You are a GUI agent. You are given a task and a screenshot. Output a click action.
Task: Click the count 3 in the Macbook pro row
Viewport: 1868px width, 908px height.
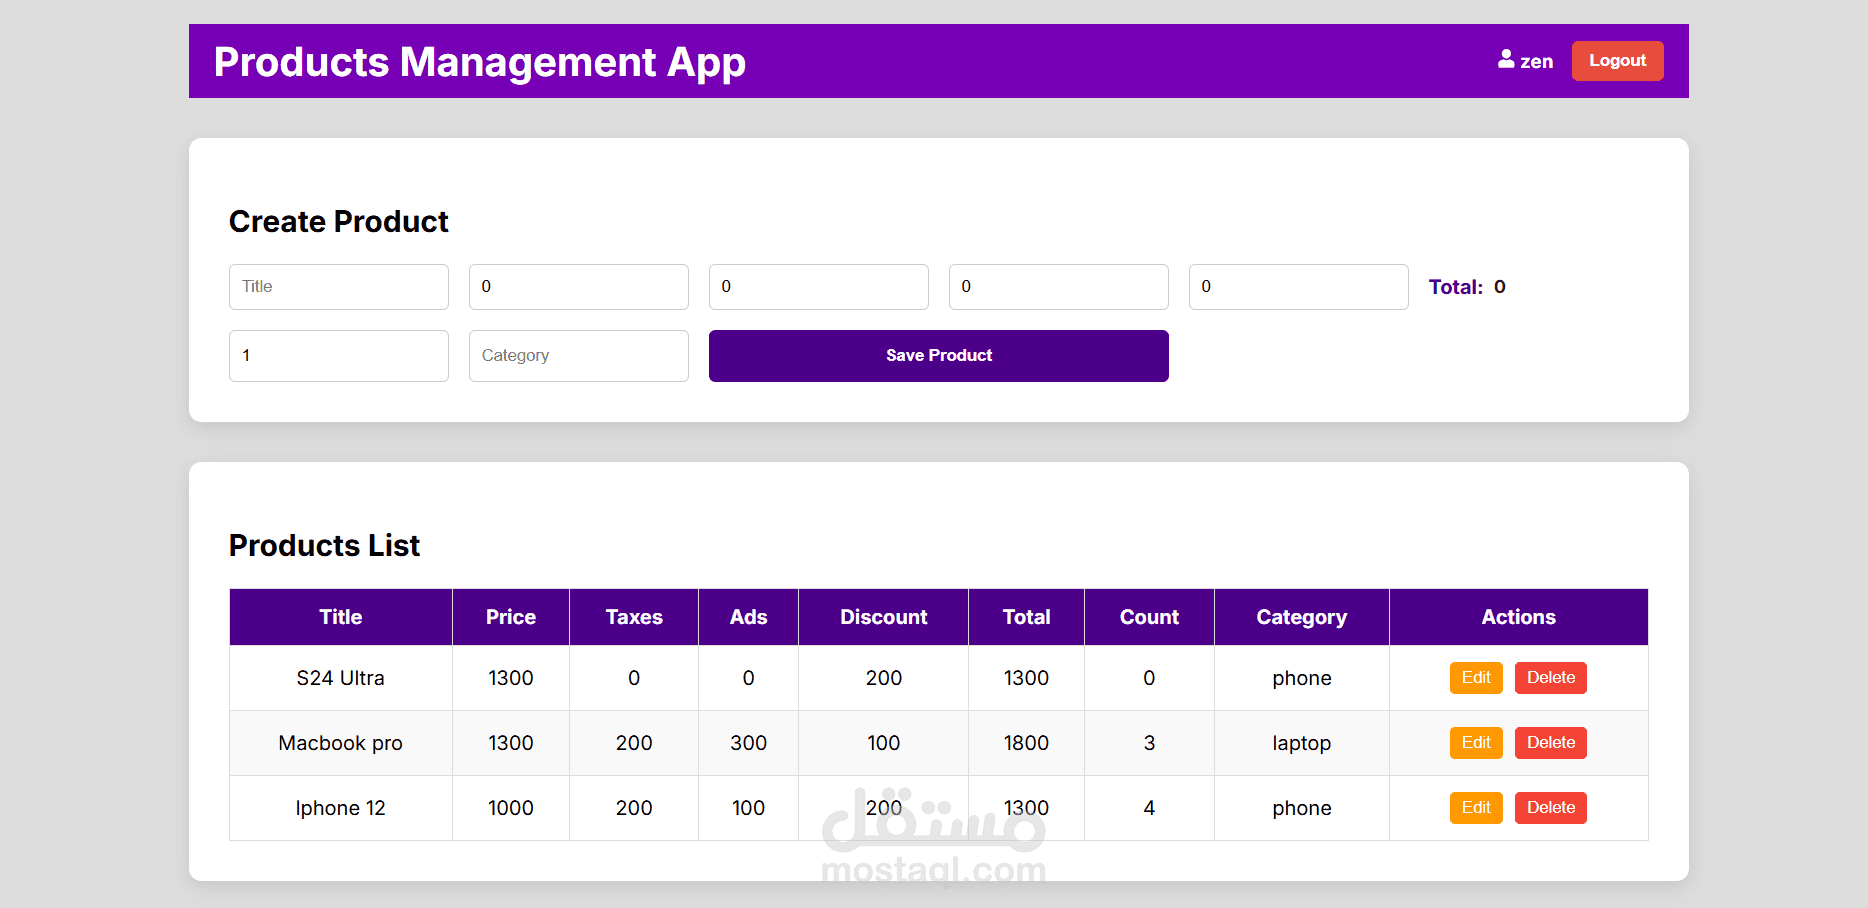point(1149,743)
